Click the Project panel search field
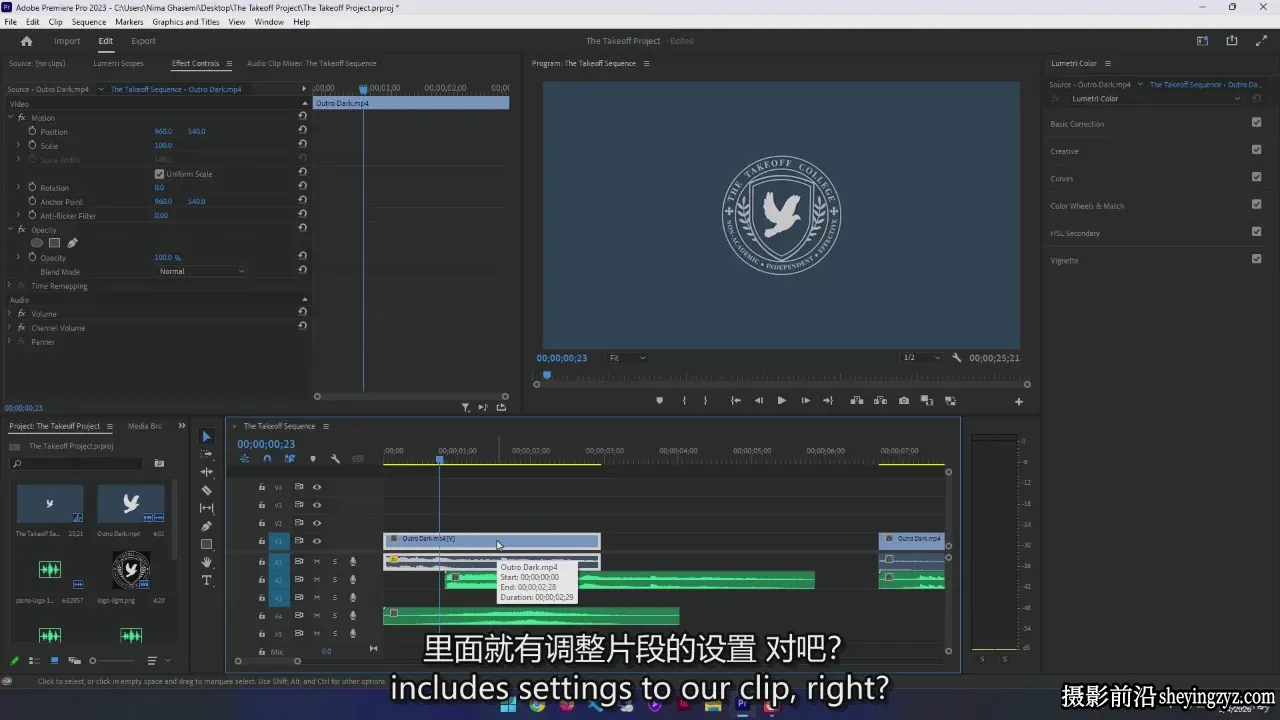 pos(77,464)
